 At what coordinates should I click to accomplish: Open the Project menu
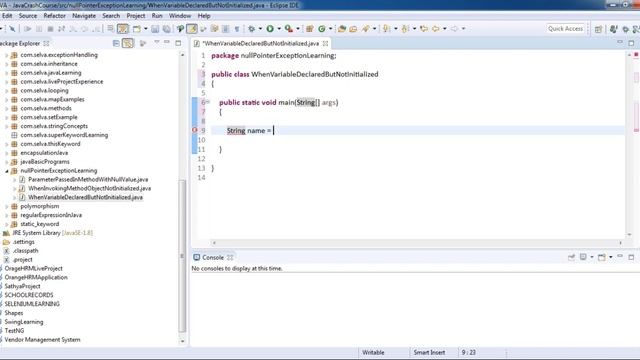tap(136, 16)
